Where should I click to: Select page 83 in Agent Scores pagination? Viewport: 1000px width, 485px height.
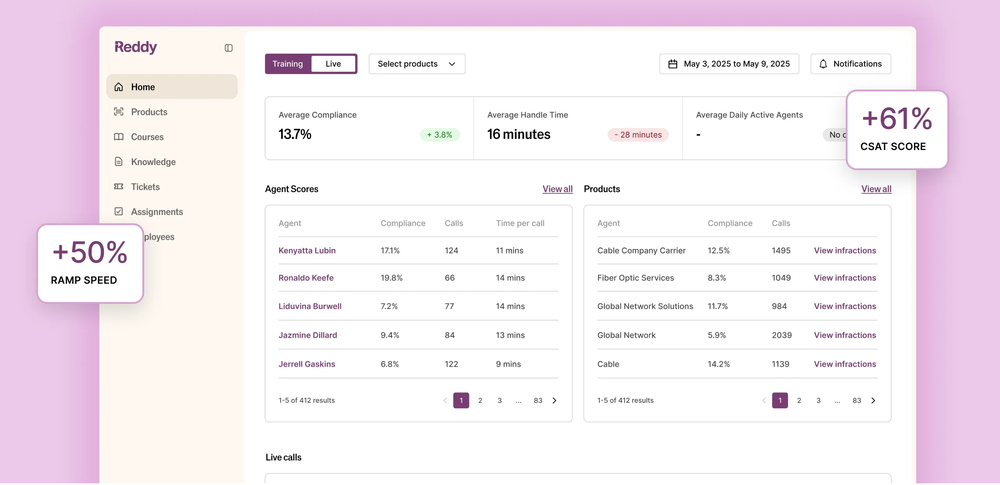point(538,401)
